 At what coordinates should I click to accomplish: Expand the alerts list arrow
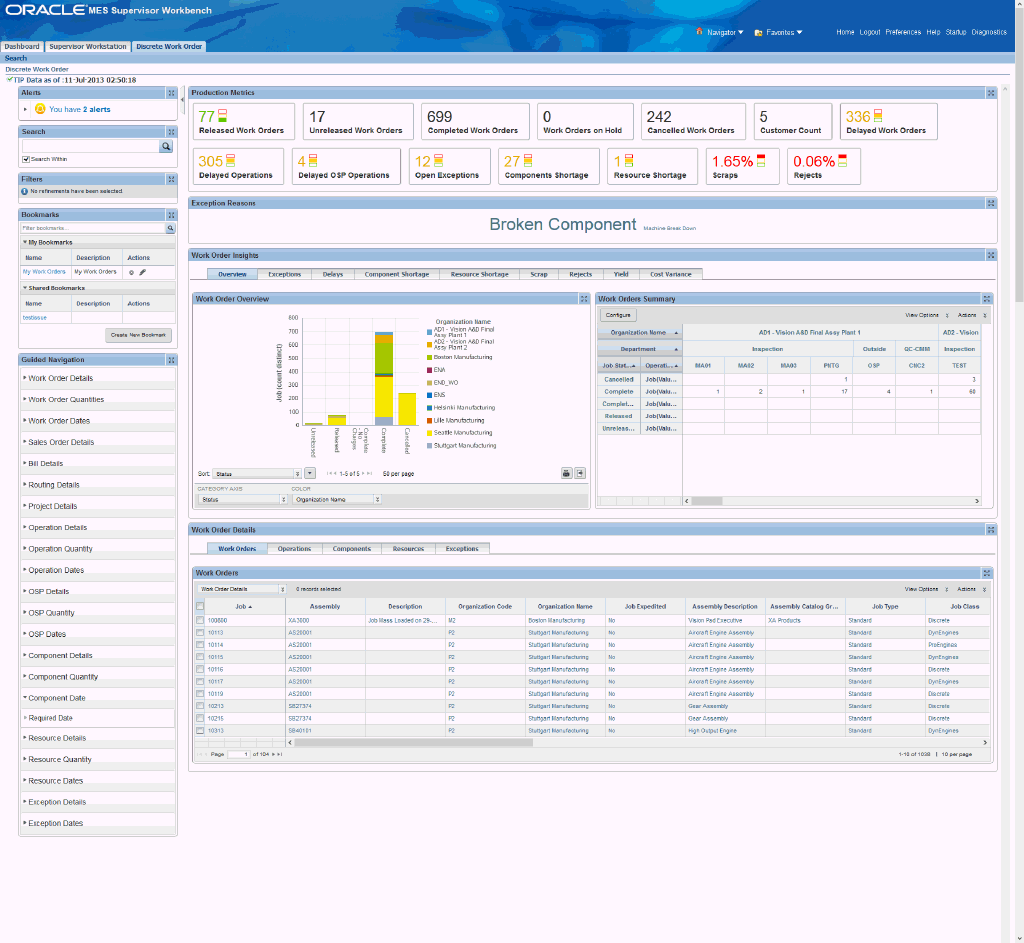click(x=25, y=109)
